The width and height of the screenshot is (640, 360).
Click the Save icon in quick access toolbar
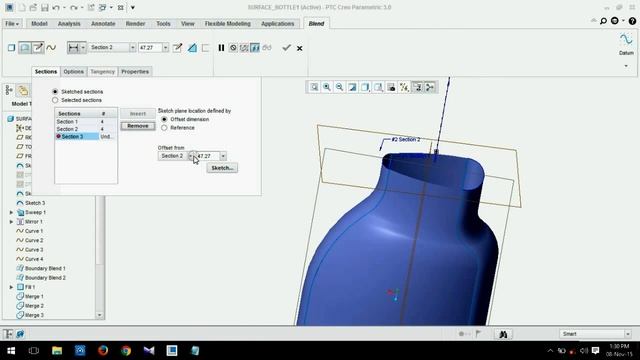click(x=44, y=7)
